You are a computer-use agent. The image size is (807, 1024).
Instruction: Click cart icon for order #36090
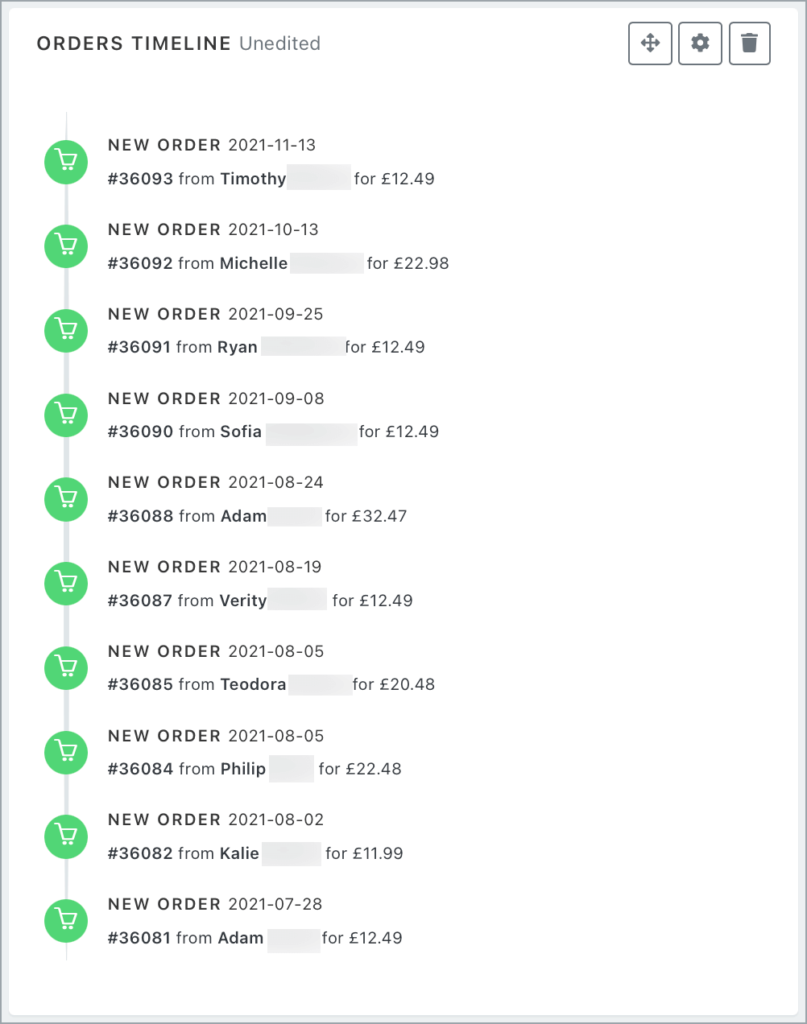click(67, 415)
